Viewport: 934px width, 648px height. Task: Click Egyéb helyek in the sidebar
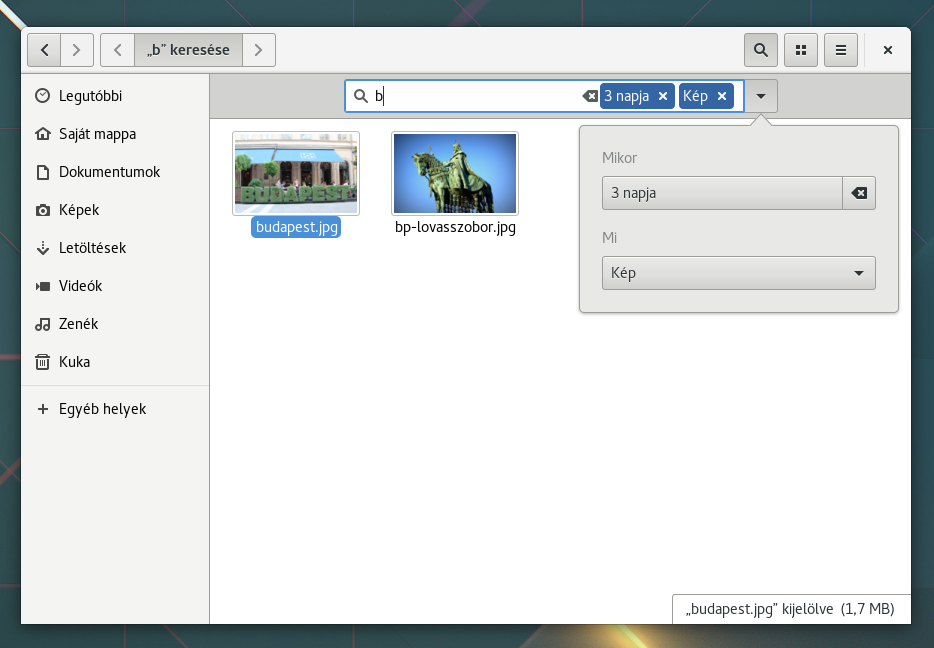click(102, 409)
